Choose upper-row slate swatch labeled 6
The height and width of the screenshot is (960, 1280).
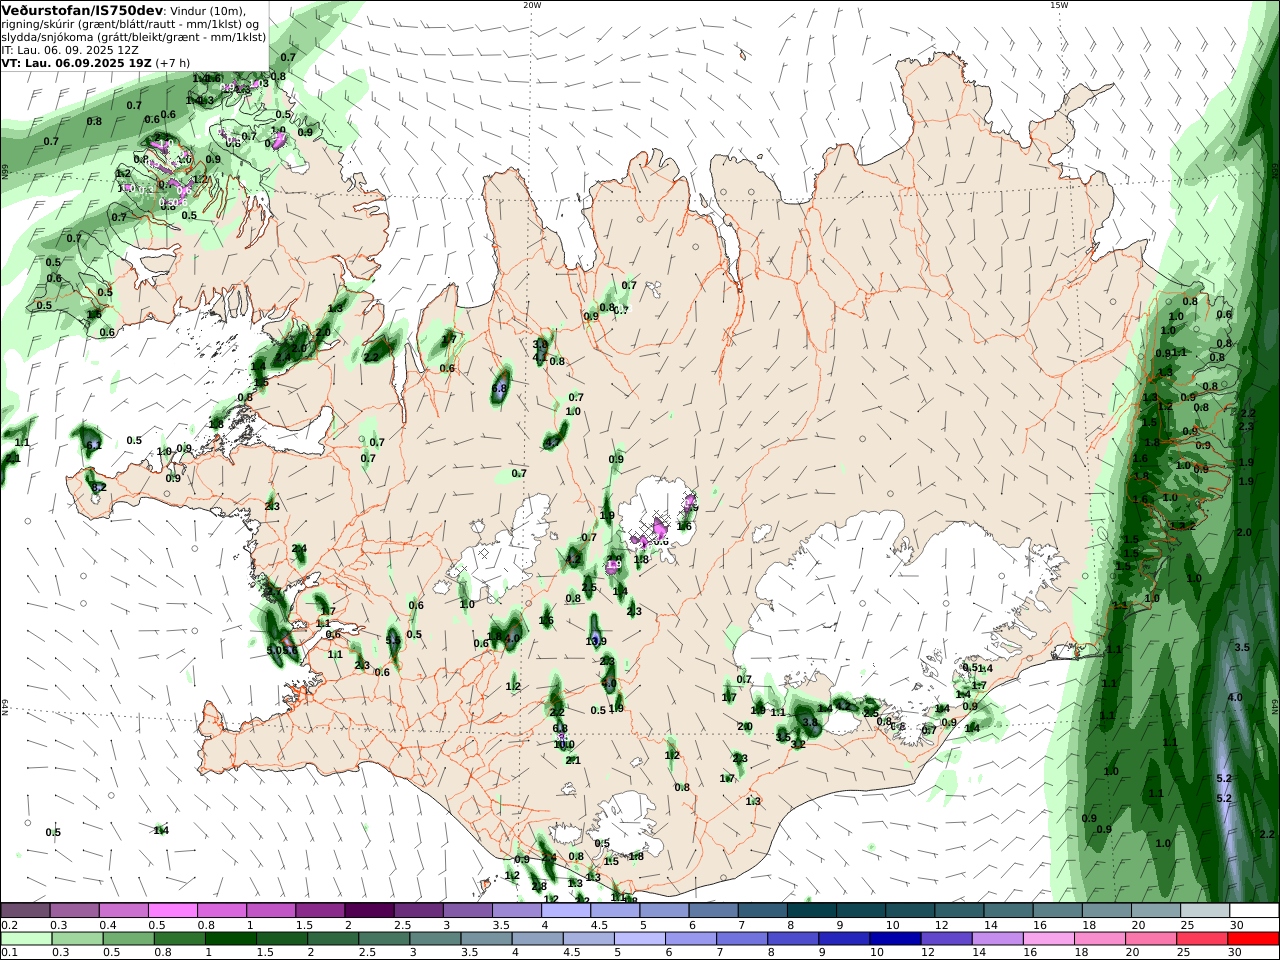[712, 911]
